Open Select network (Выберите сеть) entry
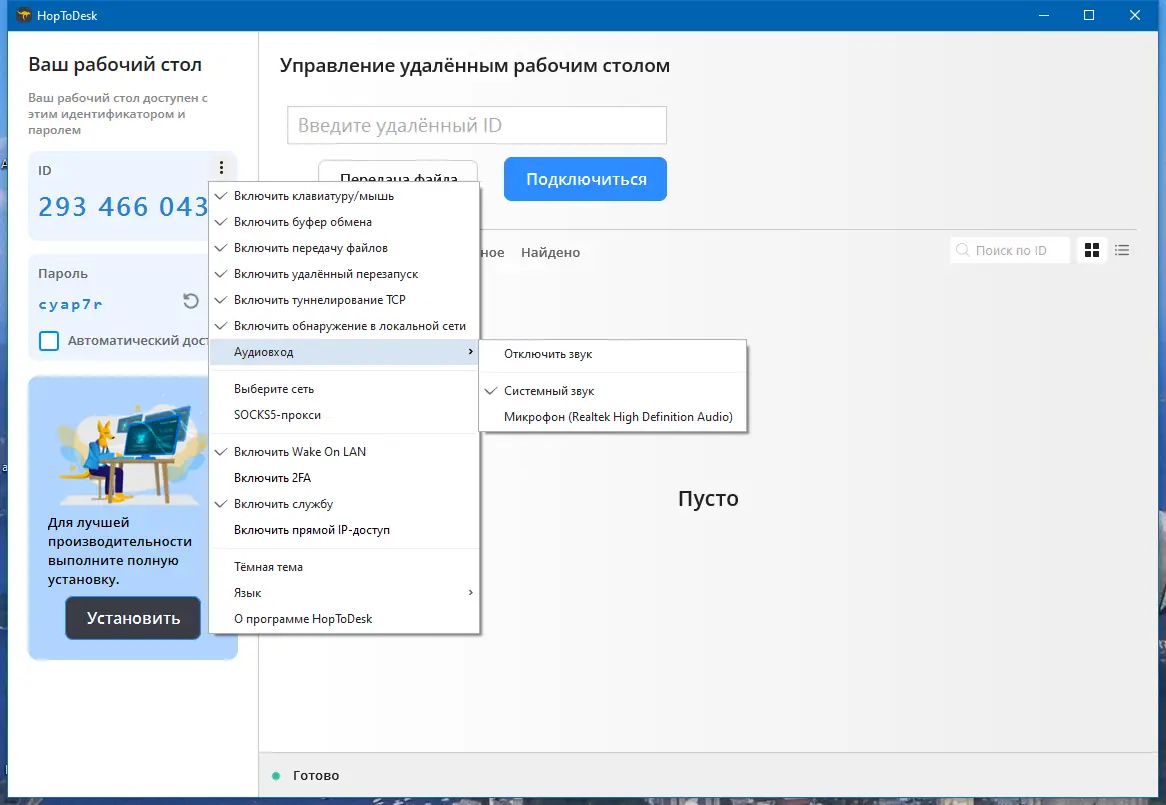Image resolution: width=1166 pixels, height=805 pixels. 344,389
